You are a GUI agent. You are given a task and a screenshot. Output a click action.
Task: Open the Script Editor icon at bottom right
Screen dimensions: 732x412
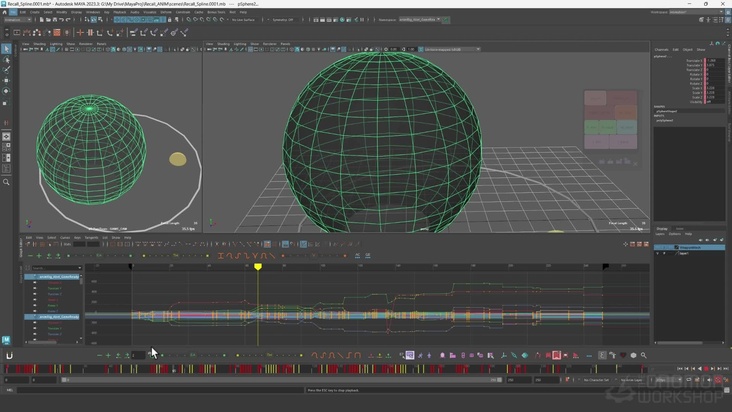point(726,390)
